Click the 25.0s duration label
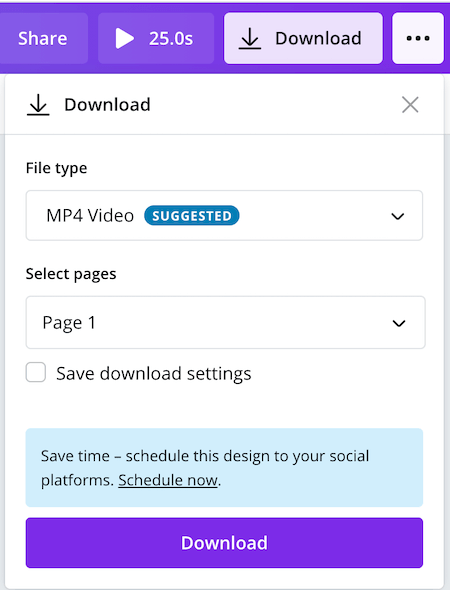This screenshot has height=590, width=450. (171, 38)
